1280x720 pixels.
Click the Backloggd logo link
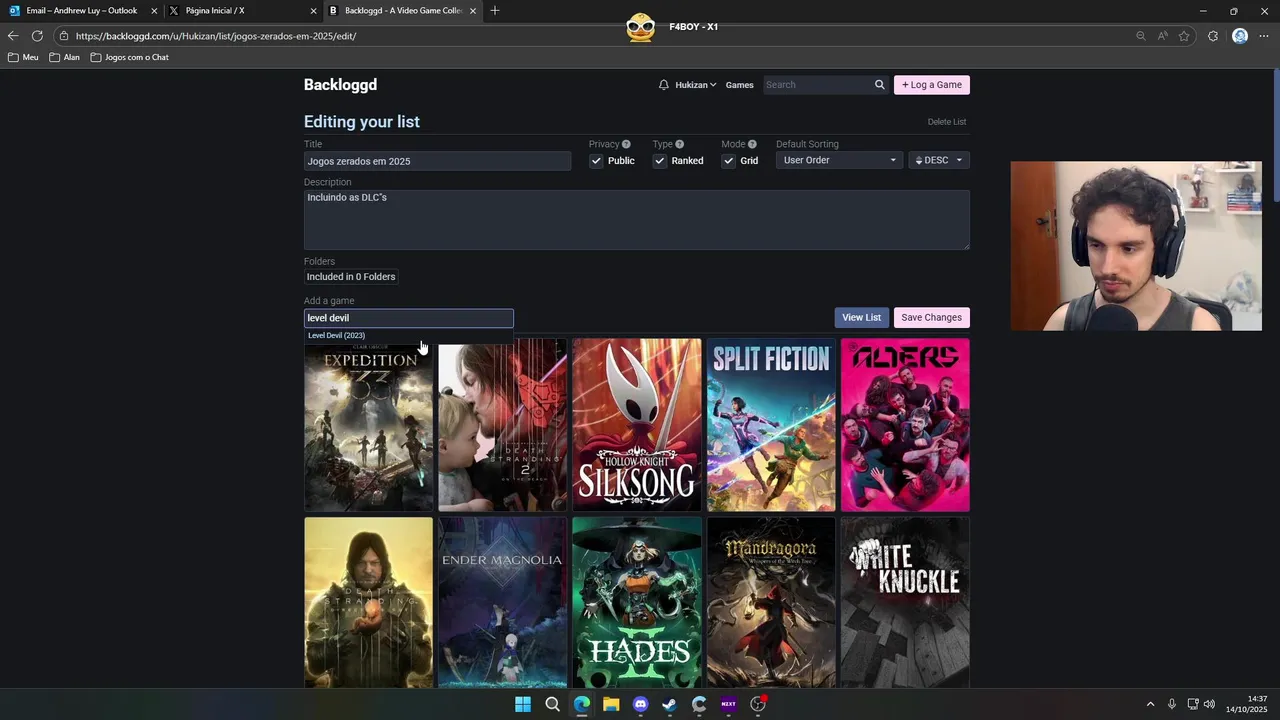click(x=340, y=85)
